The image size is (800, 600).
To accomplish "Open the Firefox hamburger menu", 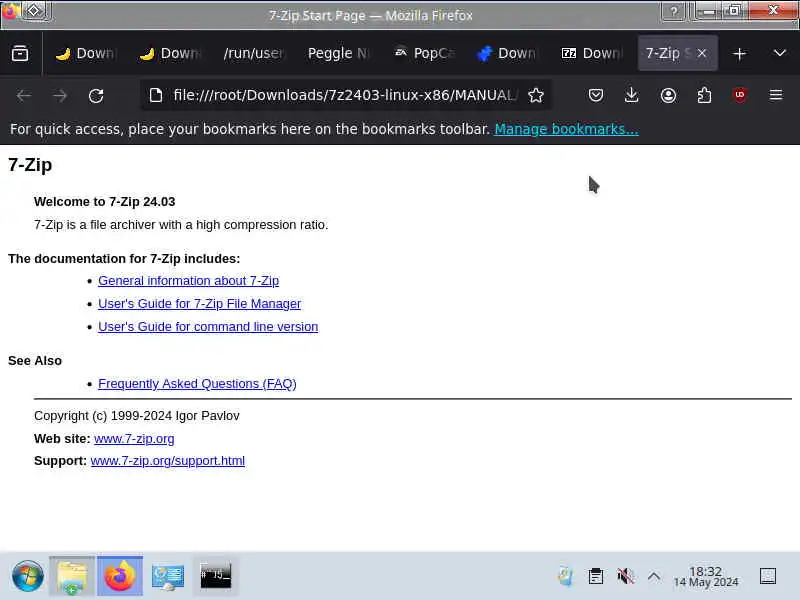I will [776, 95].
